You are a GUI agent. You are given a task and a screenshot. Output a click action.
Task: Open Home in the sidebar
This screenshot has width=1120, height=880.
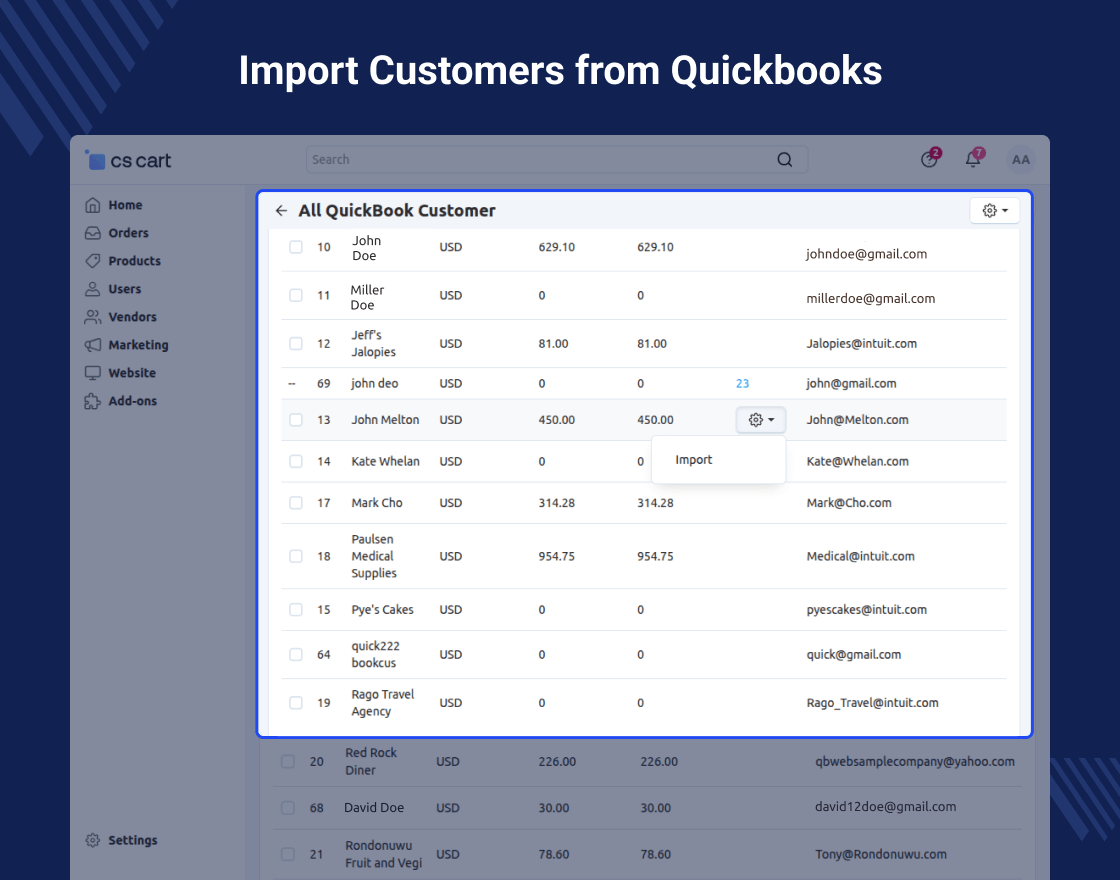tap(125, 205)
